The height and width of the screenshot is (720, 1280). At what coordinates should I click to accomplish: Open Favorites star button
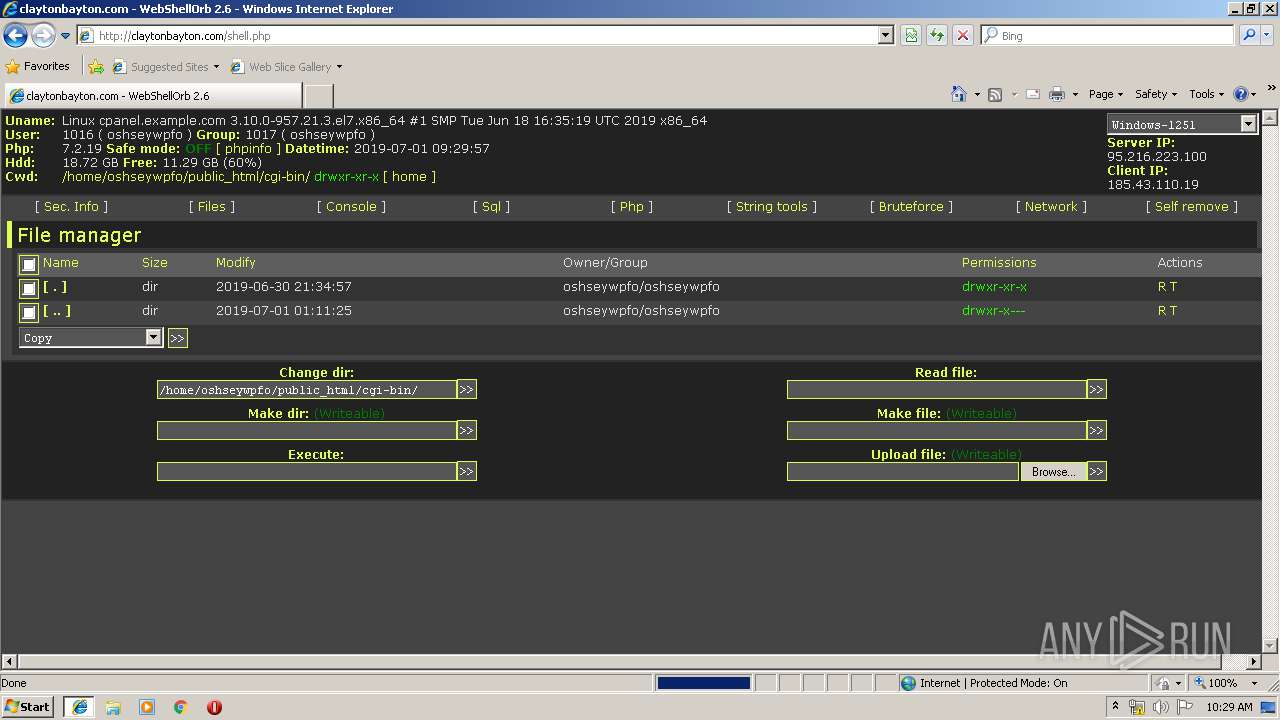point(38,67)
